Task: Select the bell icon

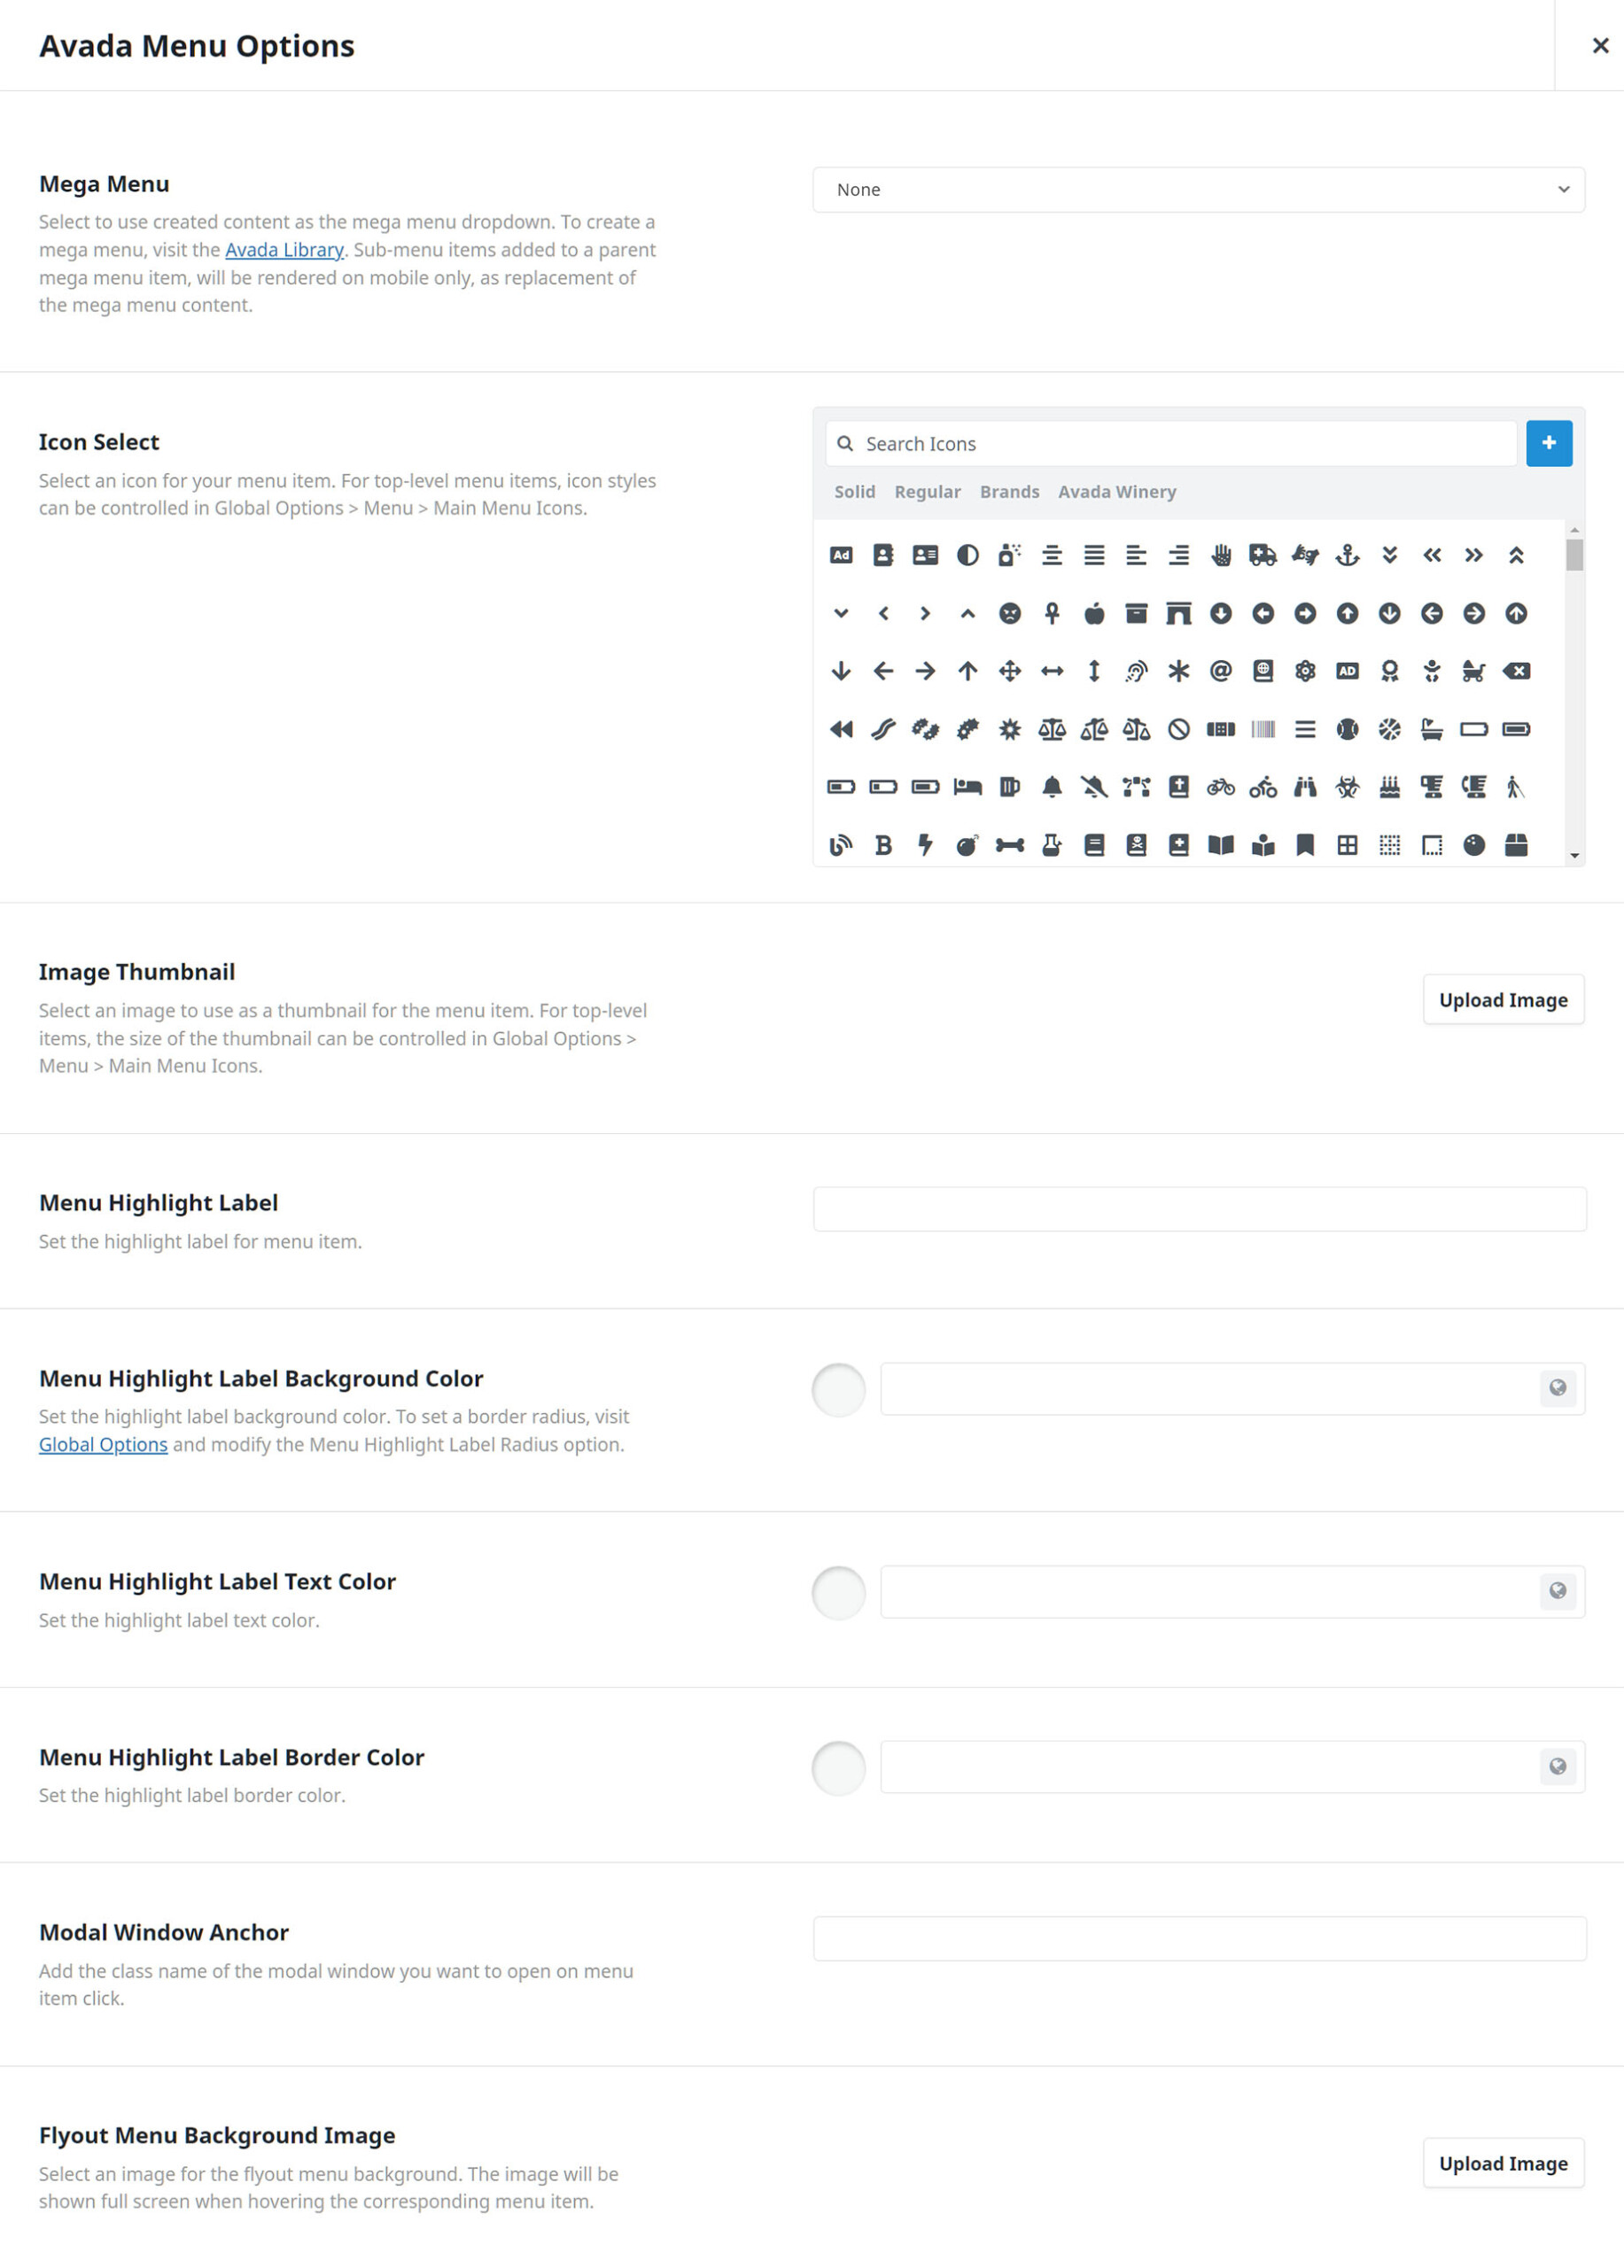Action: tap(1052, 787)
